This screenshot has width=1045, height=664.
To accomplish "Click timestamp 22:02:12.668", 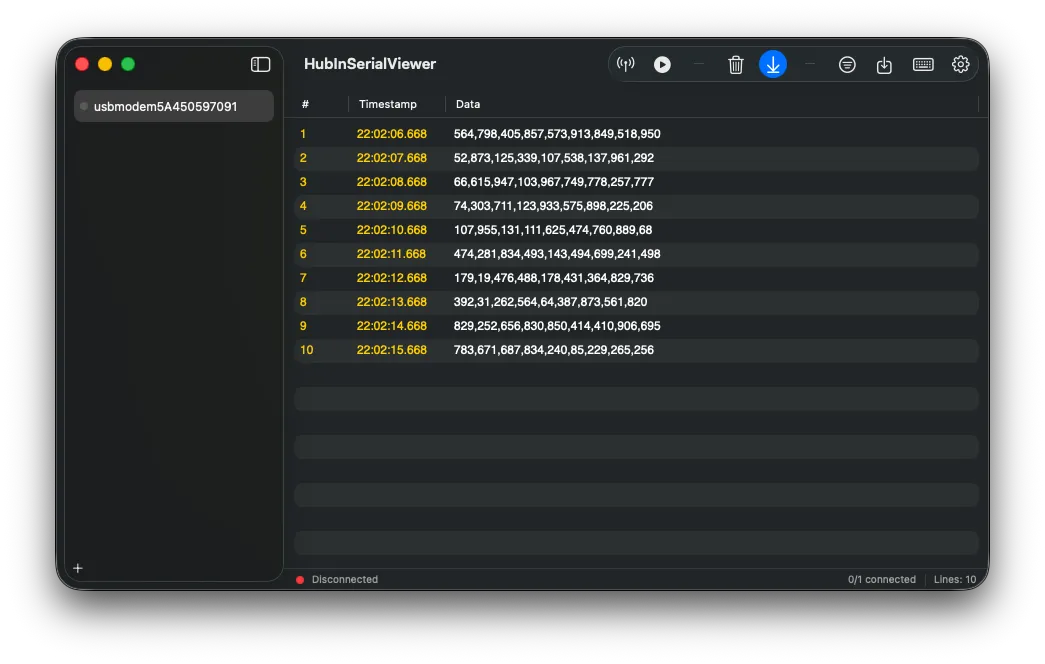I will [x=391, y=278].
